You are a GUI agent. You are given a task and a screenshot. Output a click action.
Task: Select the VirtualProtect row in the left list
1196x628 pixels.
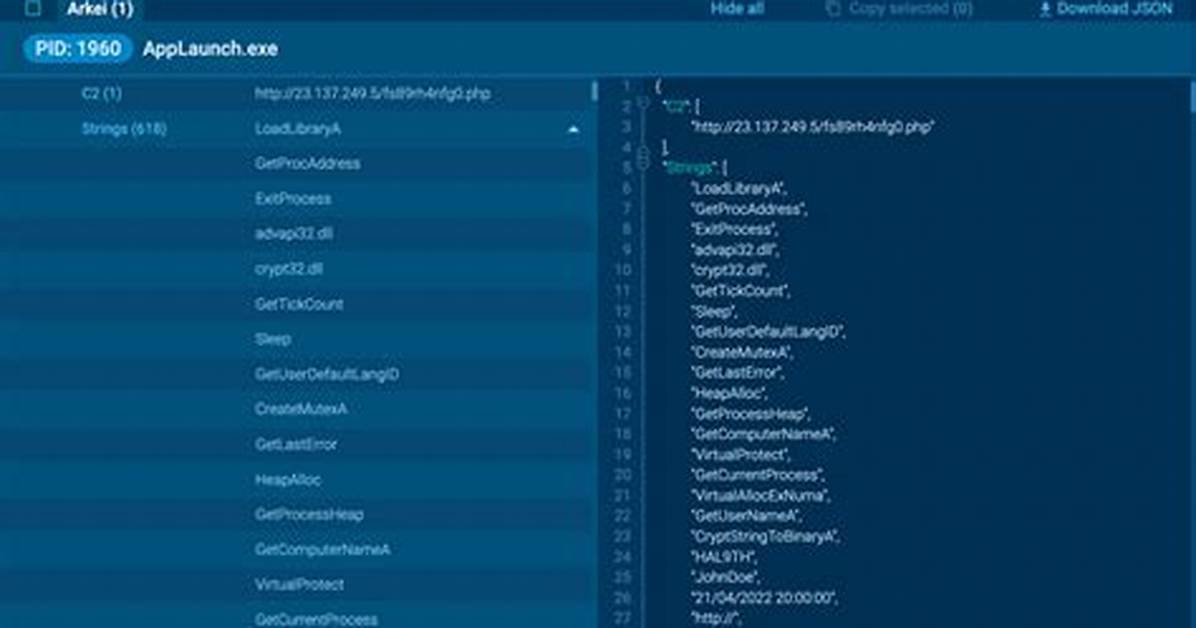coord(297,585)
